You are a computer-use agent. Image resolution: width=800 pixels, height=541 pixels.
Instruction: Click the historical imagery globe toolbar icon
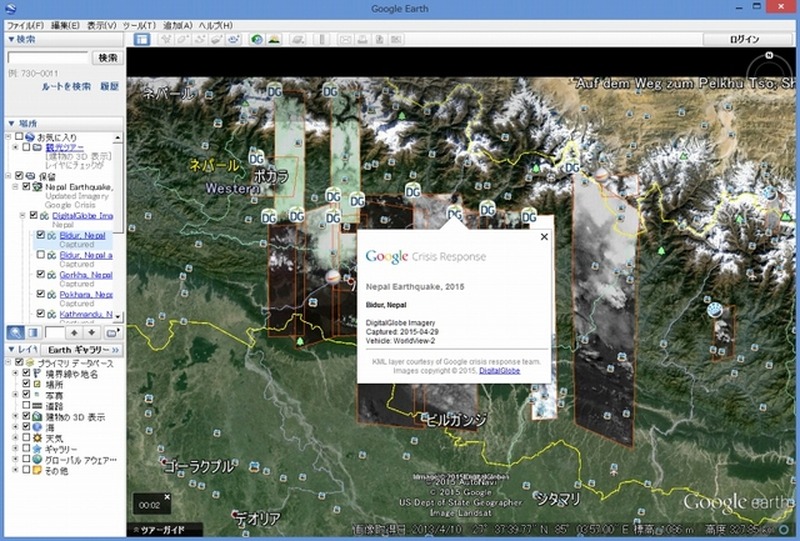click(x=257, y=40)
